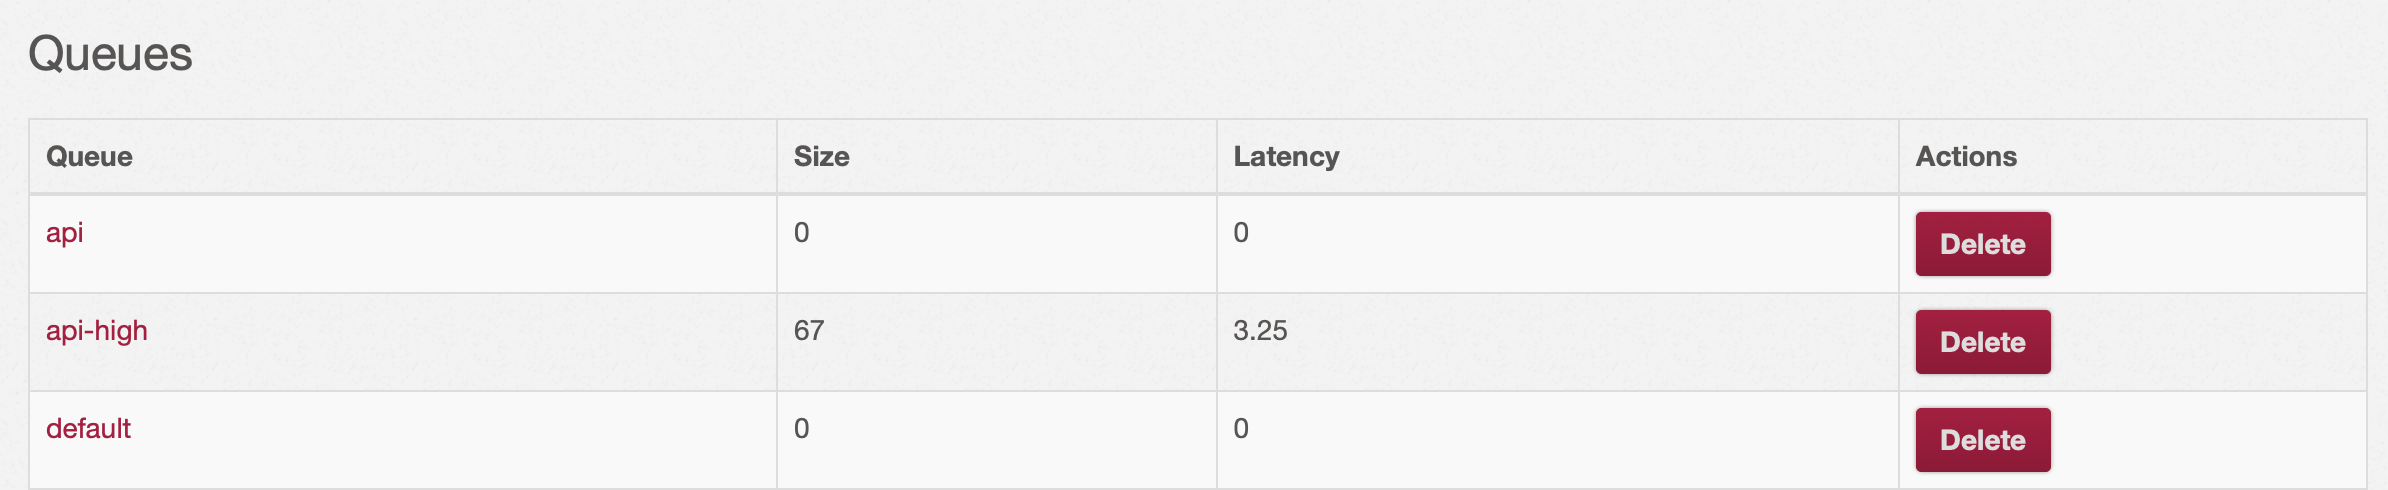
Task: Open the api queue link
Action: [64, 233]
